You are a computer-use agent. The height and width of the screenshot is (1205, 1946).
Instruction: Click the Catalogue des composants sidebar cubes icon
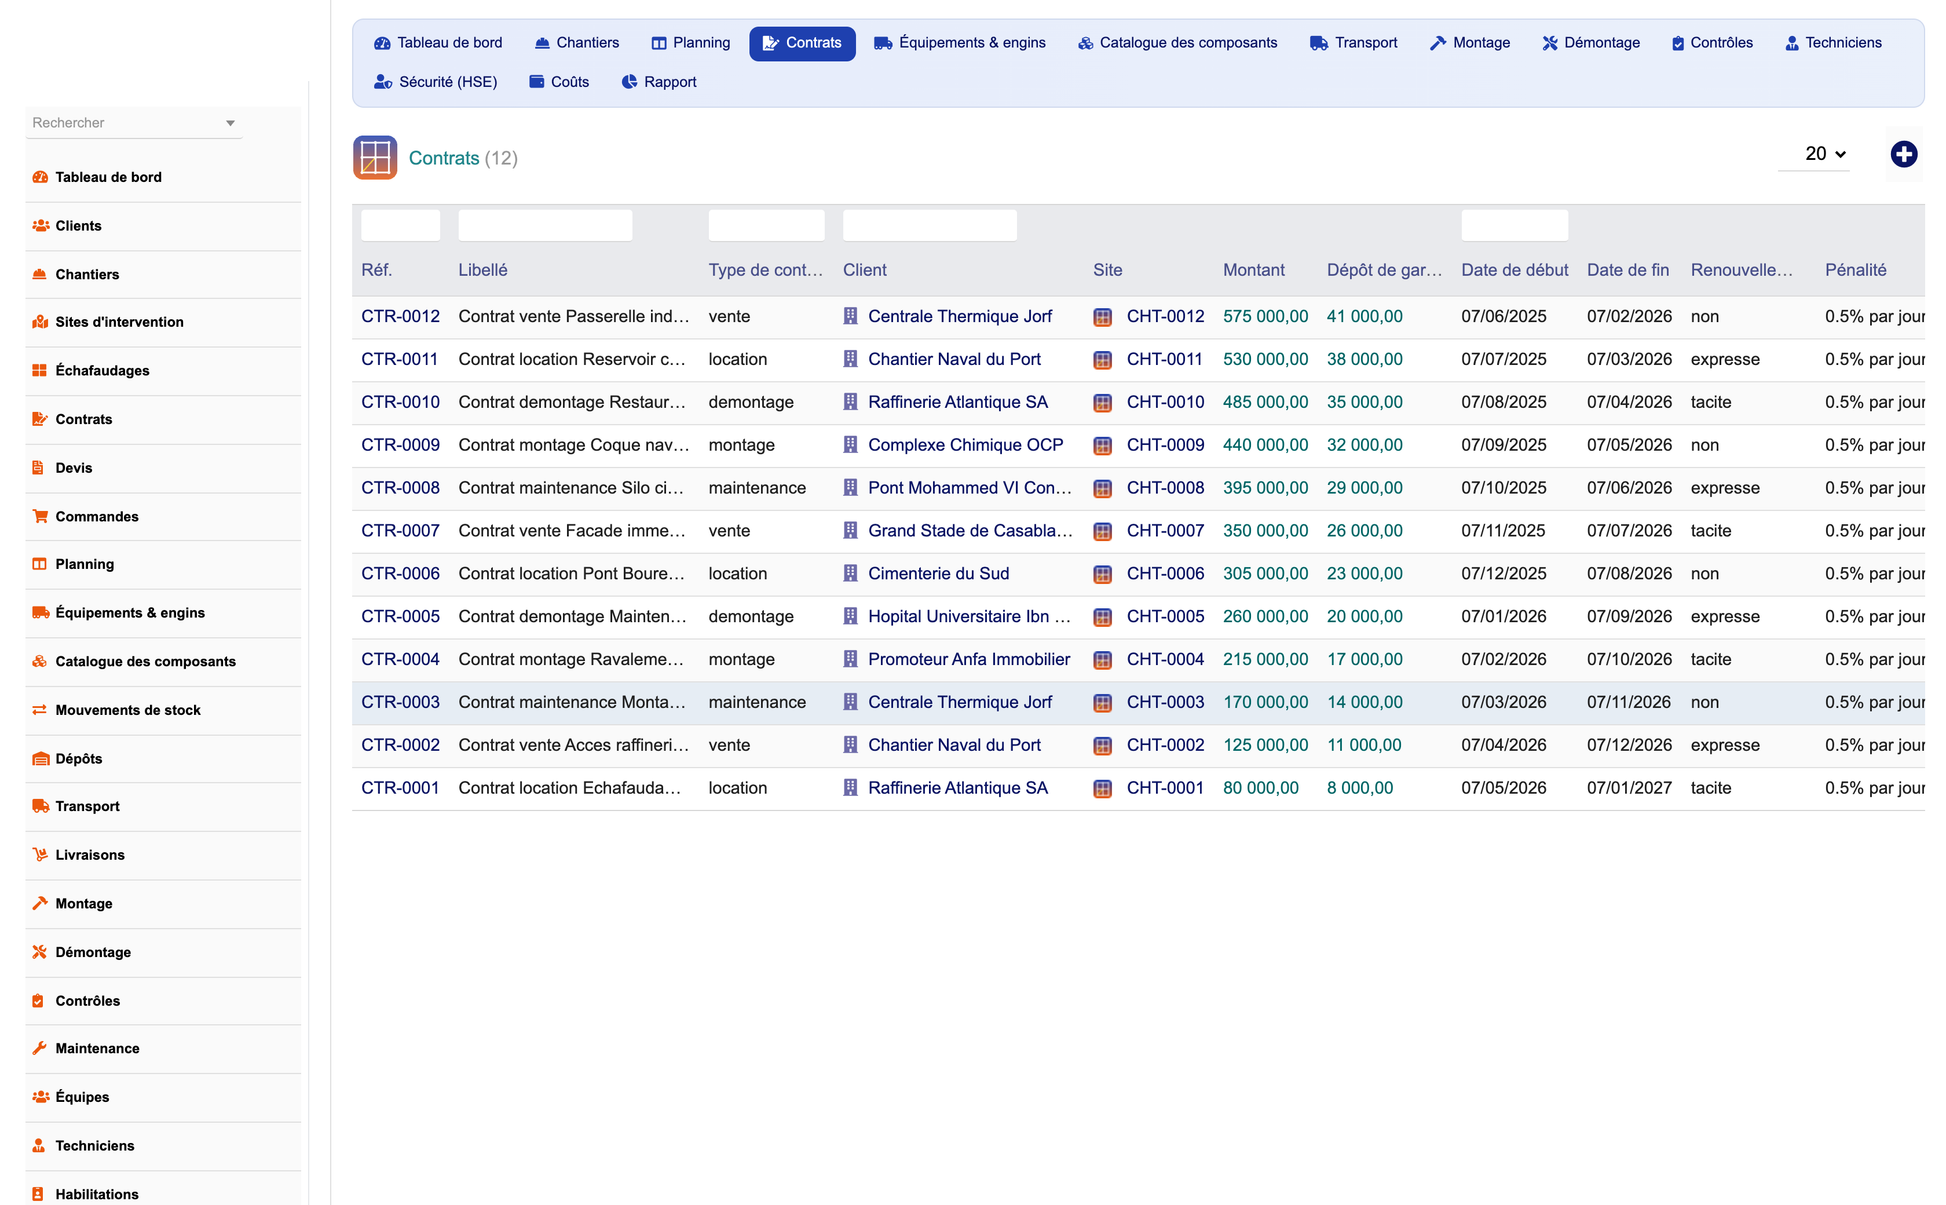pos(40,662)
